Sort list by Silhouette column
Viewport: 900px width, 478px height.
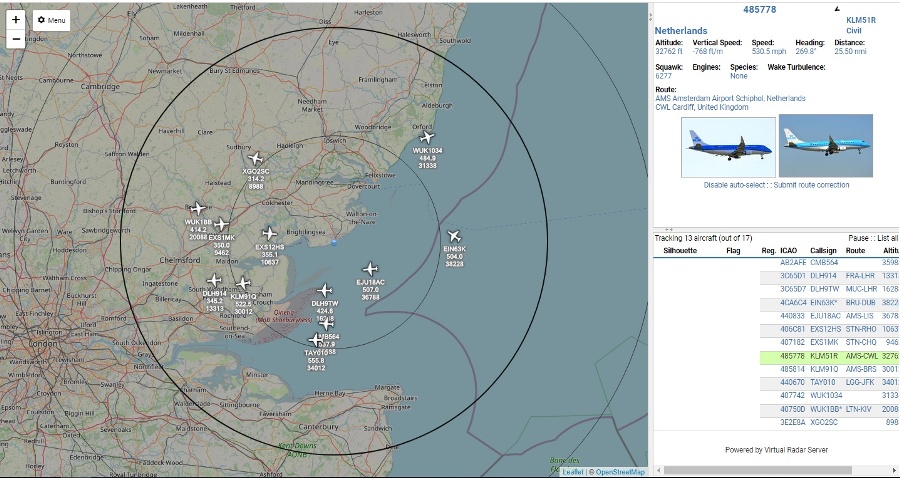coord(680,251)
